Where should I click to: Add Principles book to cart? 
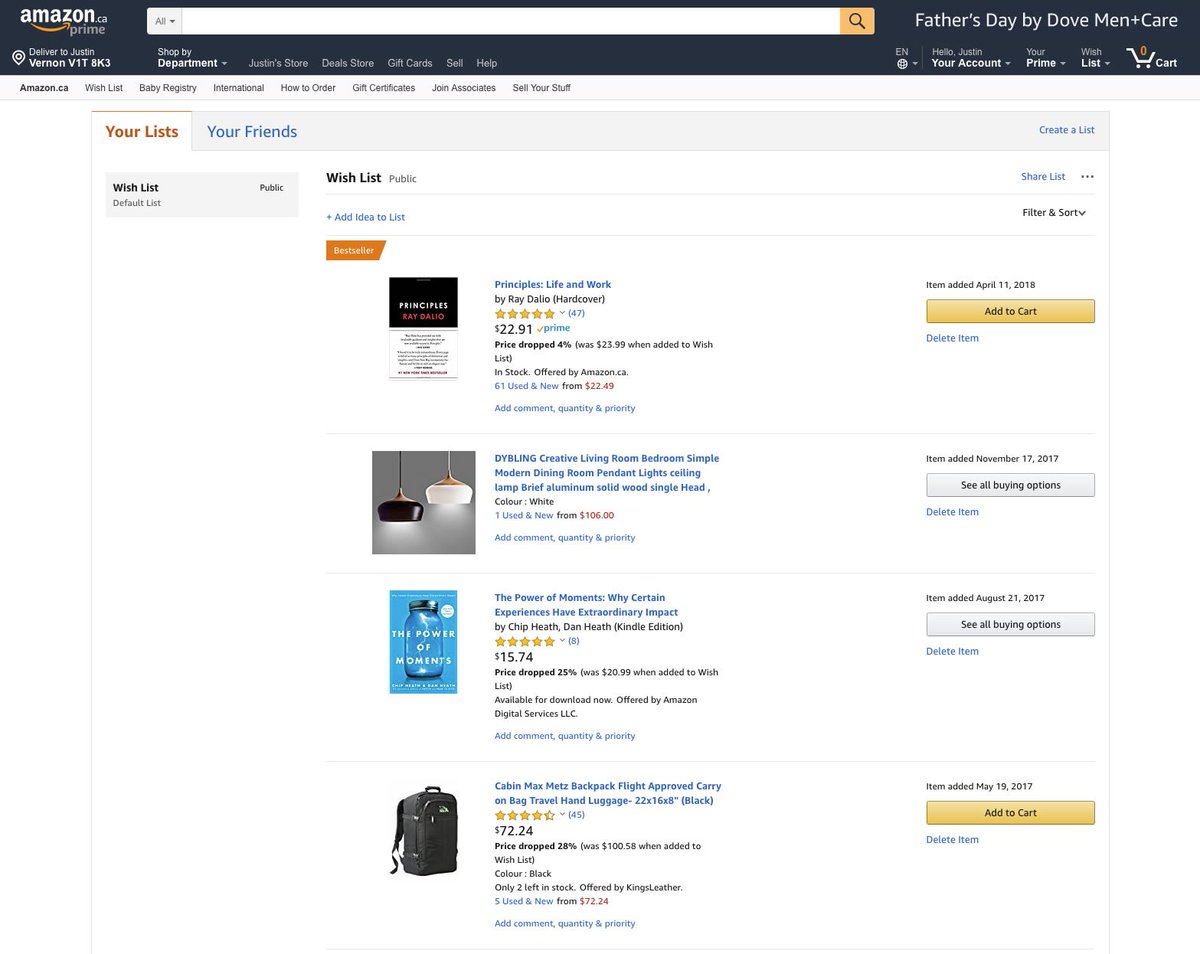click(1010, 311)
